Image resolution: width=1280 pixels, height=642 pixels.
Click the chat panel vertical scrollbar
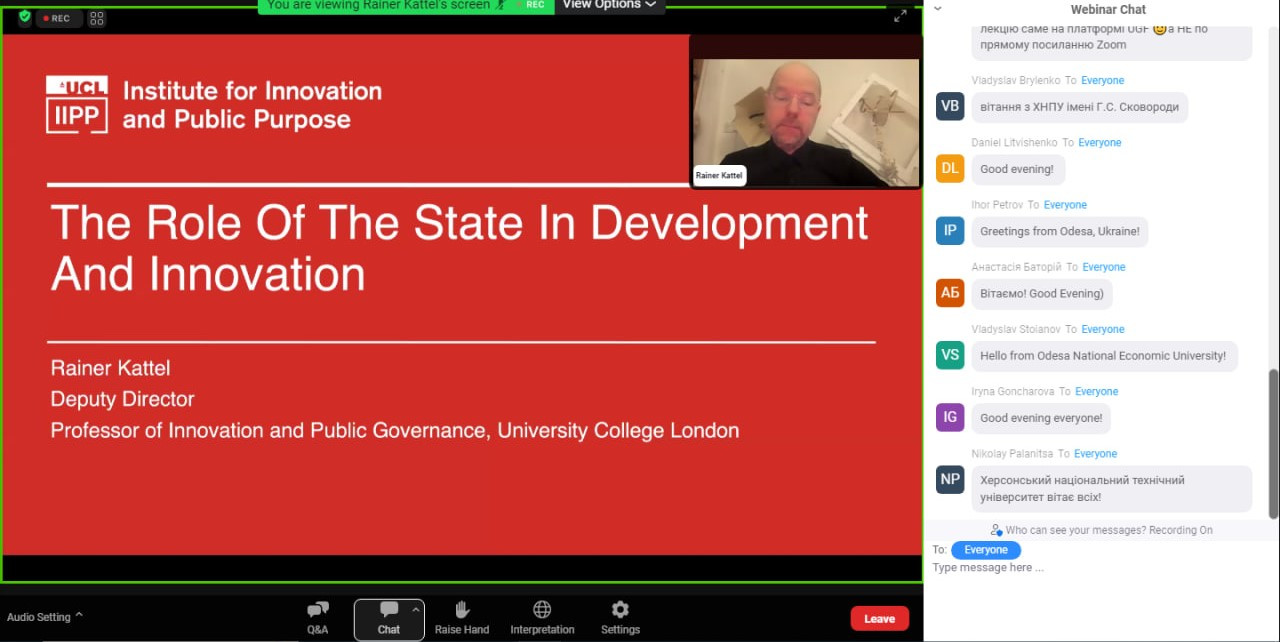click(x=1273, y=443)
